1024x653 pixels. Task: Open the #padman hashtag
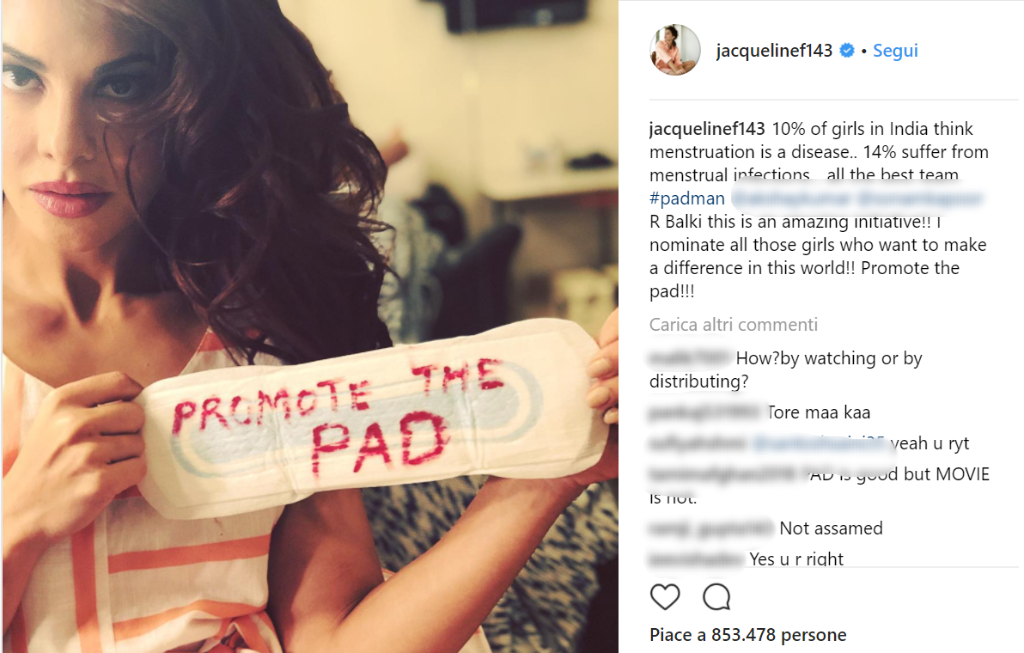(x=687, y=199)
